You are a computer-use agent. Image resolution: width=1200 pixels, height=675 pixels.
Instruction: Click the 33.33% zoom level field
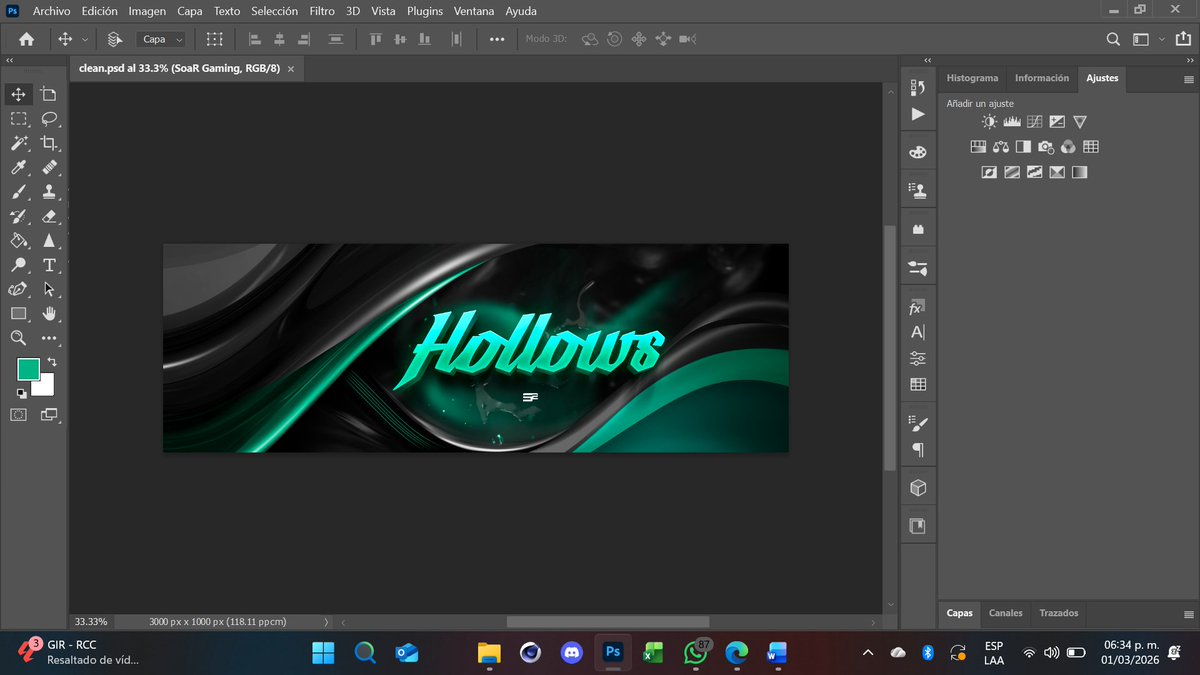coord(91,621)
